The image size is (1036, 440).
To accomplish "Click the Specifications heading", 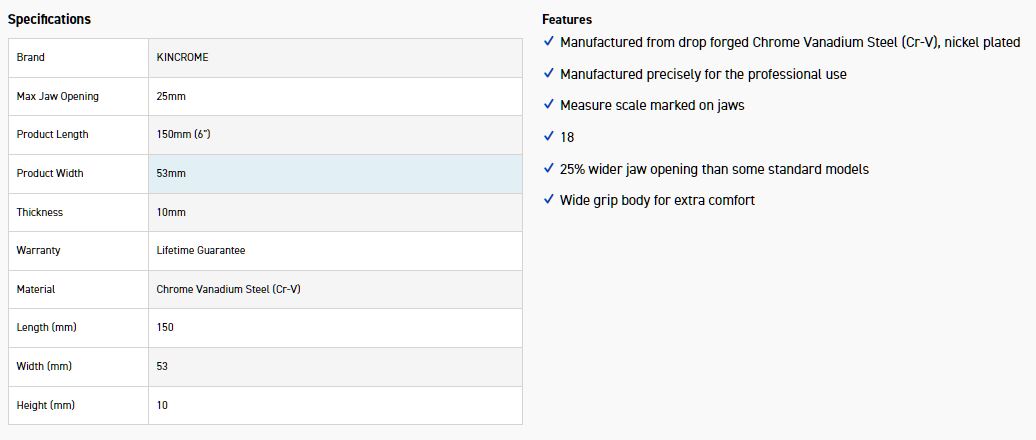I will (x=49, y=19).
